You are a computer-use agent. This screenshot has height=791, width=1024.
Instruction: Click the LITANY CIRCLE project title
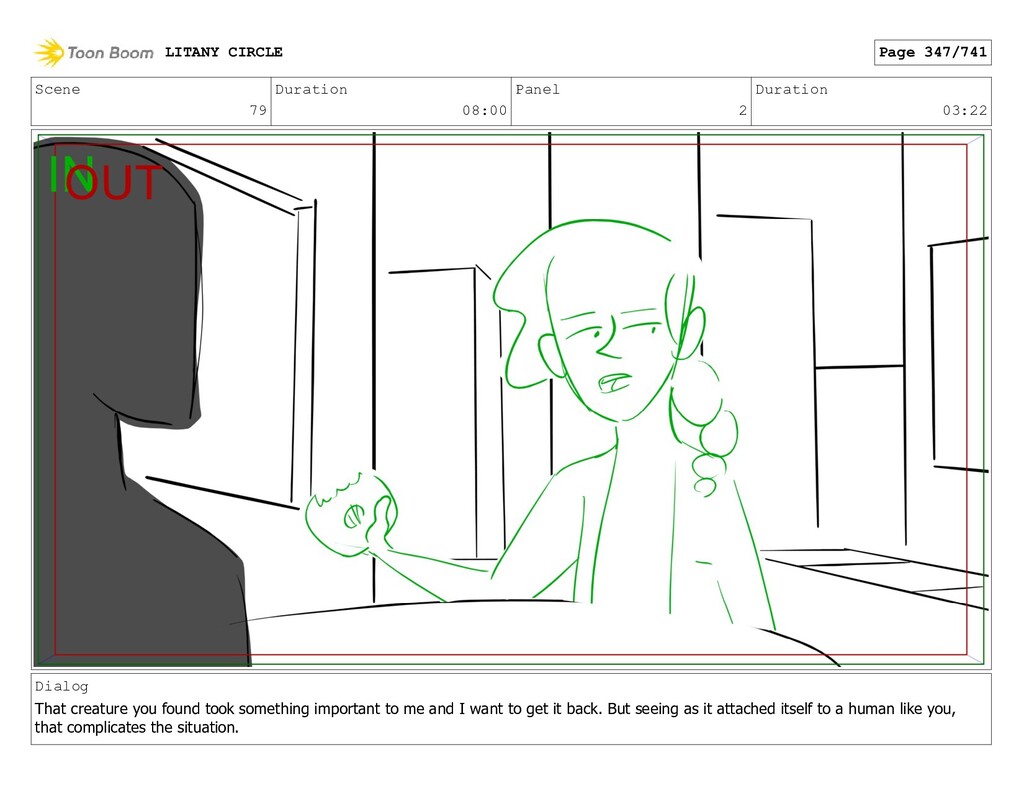[x=223, y=52]
